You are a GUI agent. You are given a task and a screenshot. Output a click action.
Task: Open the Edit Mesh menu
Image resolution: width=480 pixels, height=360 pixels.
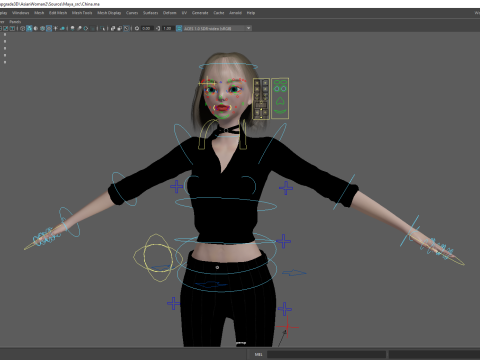coord(58,13)
